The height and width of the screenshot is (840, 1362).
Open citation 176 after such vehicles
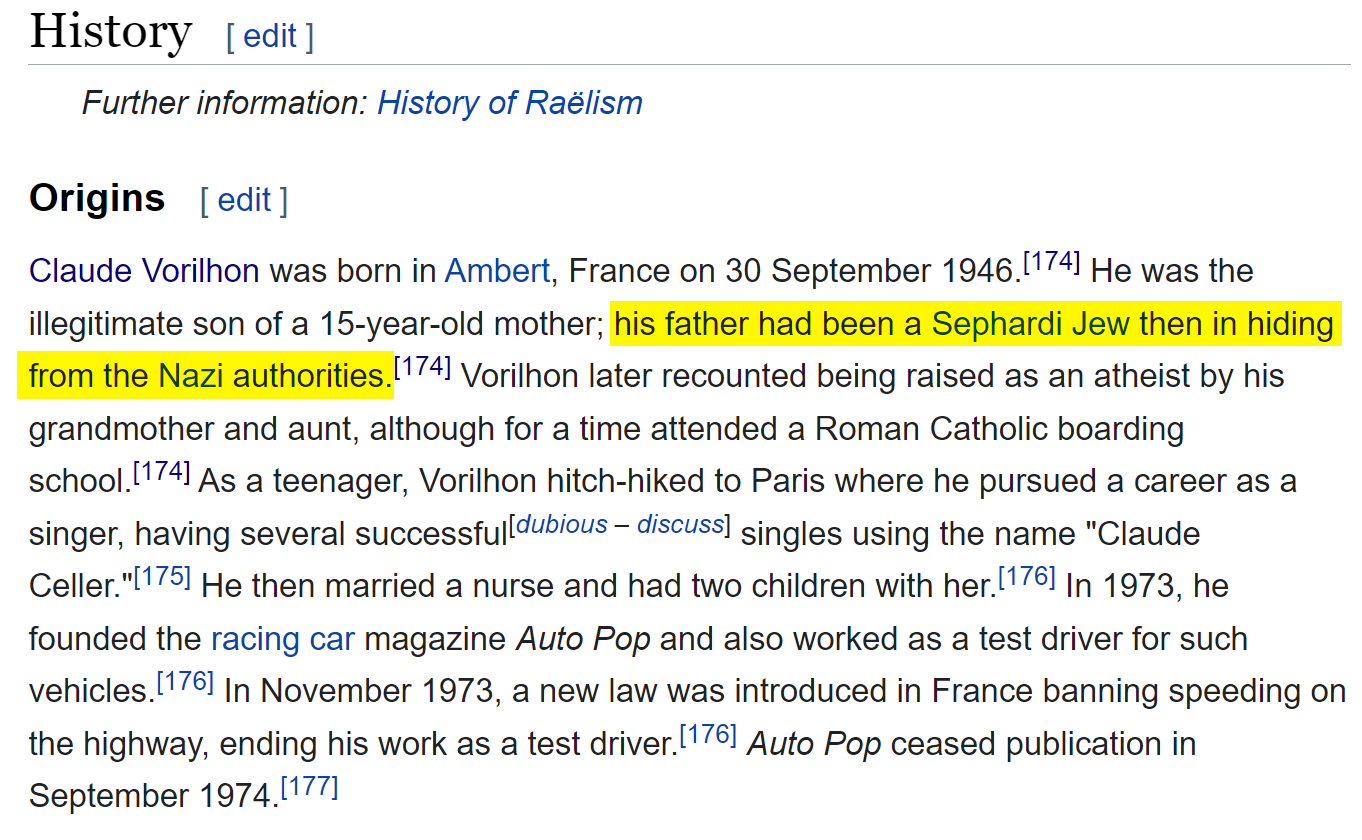pos(185,683)
